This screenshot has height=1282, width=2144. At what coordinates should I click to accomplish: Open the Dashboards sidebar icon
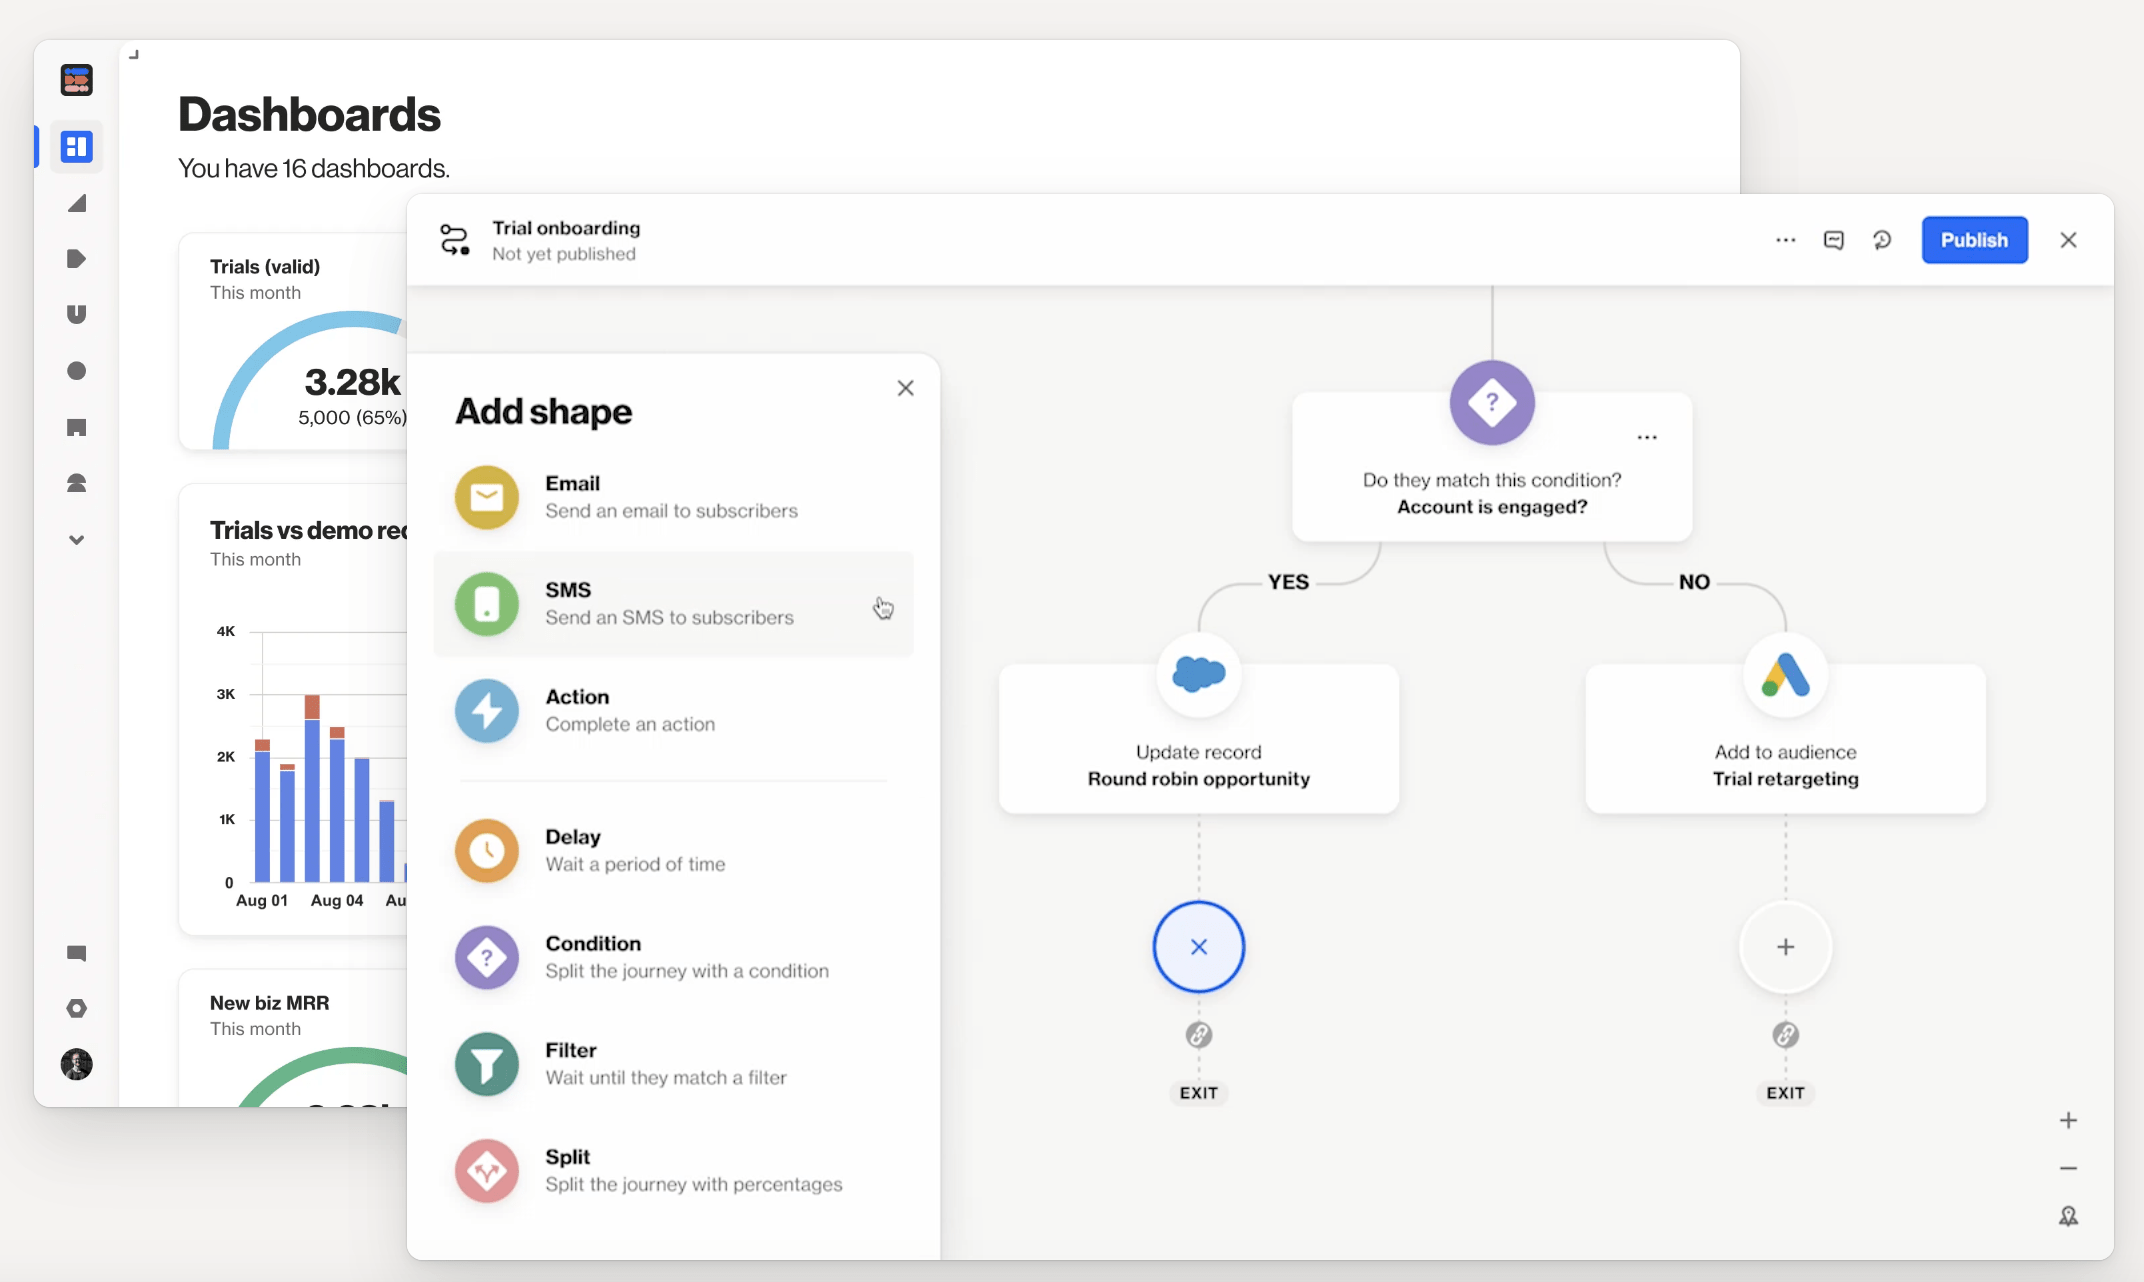tap(76, 147)
